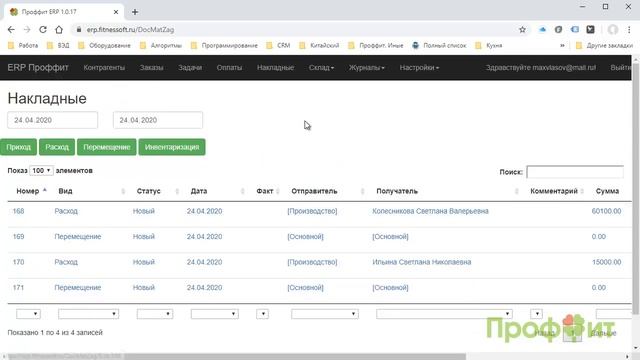Open invoice number 169
The height and width of the screenshot is (360, 640).
[18, 237]
